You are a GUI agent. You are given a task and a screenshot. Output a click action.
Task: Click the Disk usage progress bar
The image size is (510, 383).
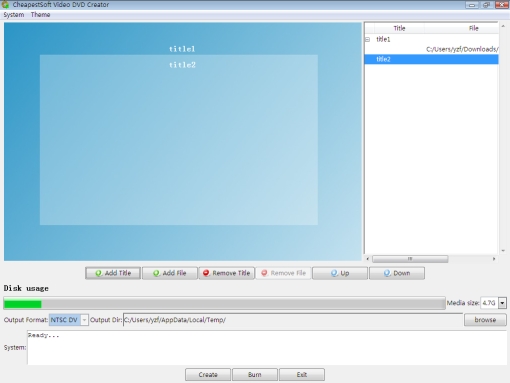click(224, 304)
